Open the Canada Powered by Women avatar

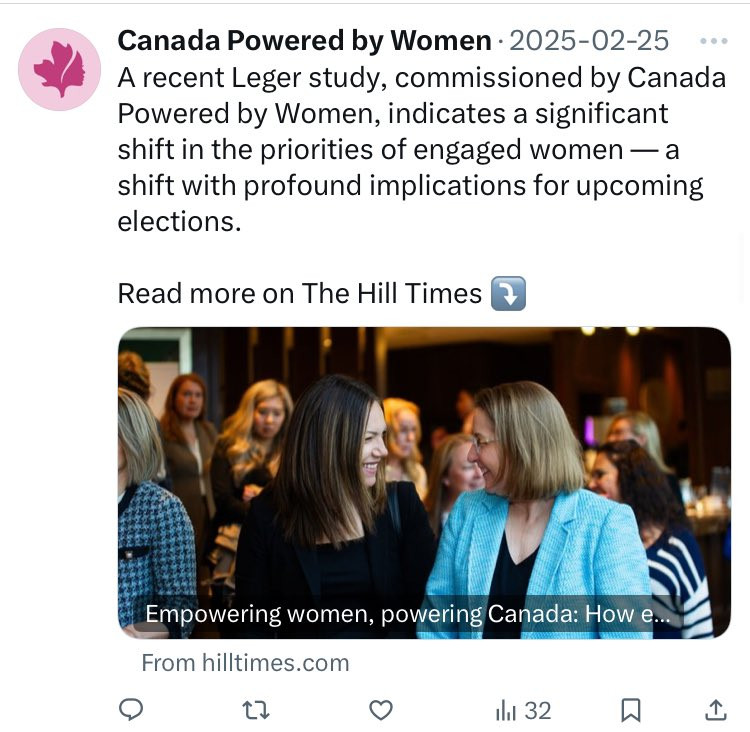[x=60, y=69]
